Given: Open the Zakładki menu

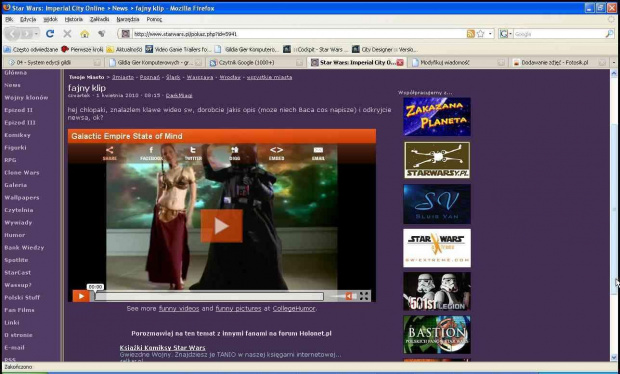Looking at the screenshot, I should [x=99, y=19].
